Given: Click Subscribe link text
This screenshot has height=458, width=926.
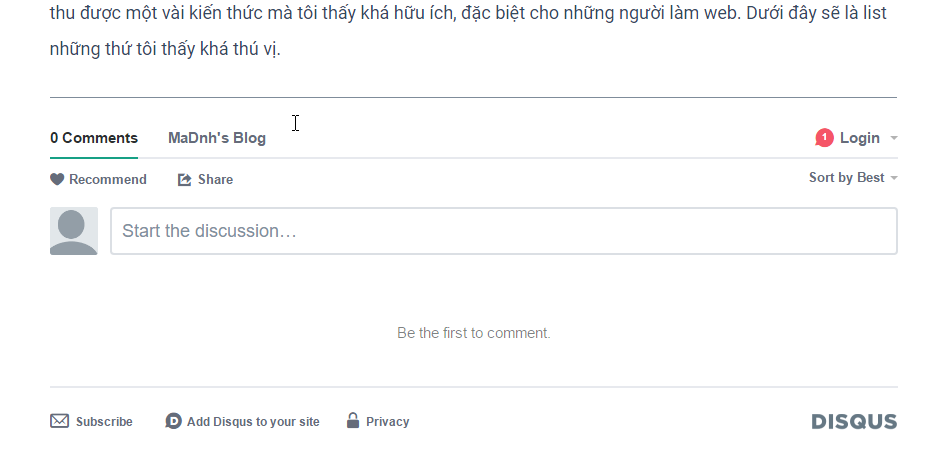Looking at the screenshot, I should 104,422.
